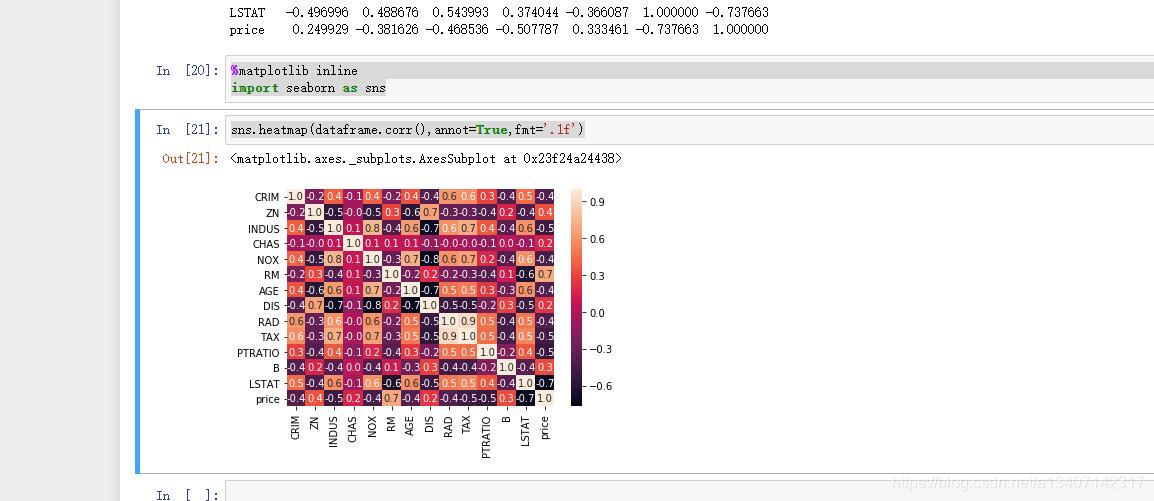Click the price label on heatmap y-axis
This screenshot has height=501, width=1154.
tap(267, 399)
